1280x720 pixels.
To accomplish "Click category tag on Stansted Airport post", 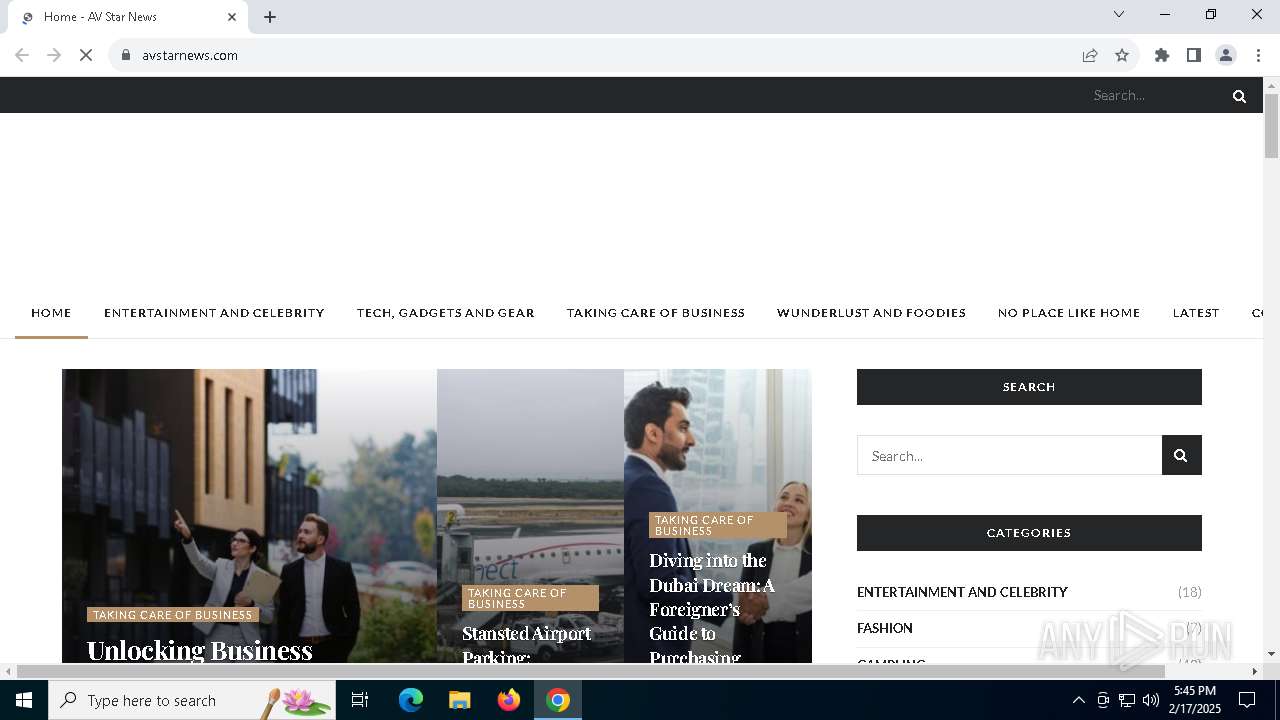I will (x=530, y=598).
